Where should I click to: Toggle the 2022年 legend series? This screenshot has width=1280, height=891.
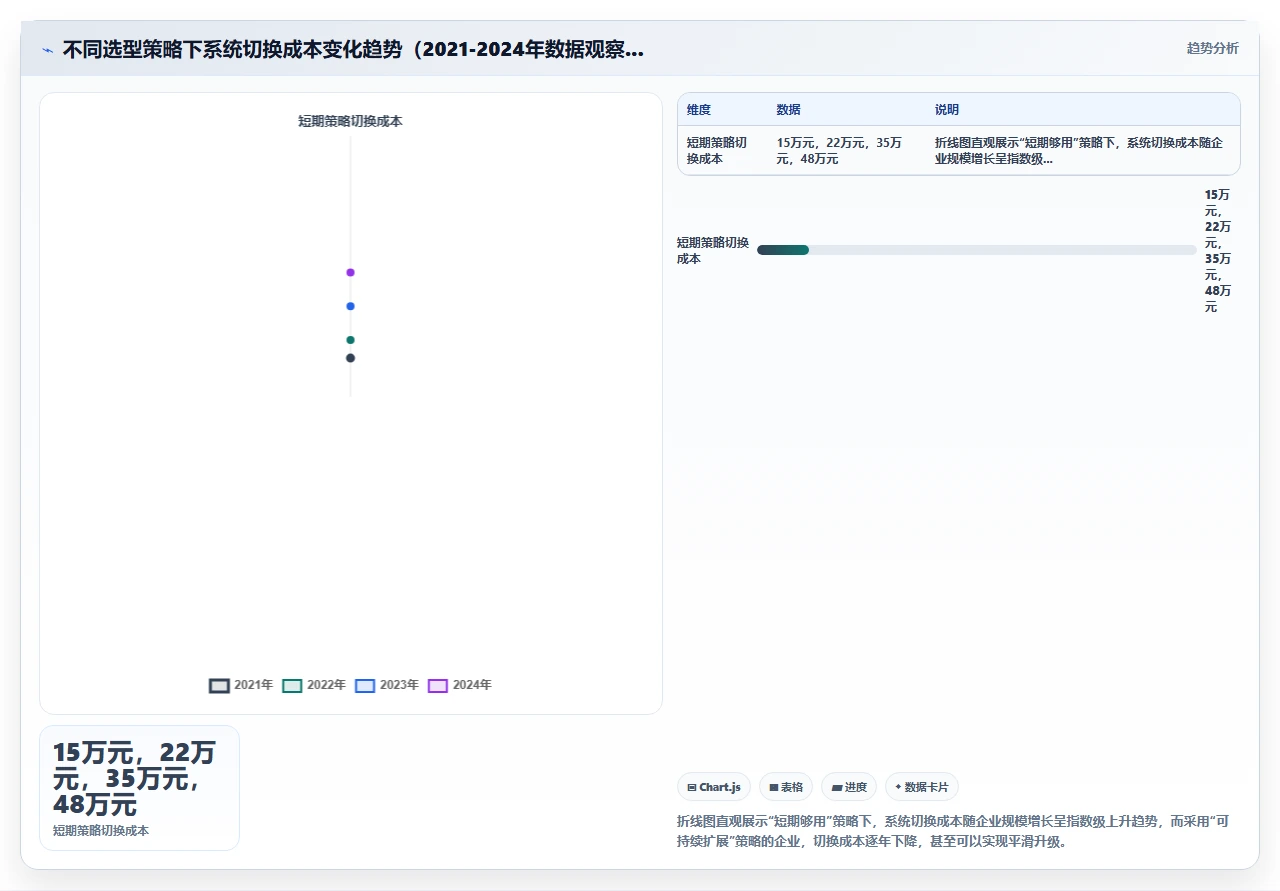coord(314,685)
